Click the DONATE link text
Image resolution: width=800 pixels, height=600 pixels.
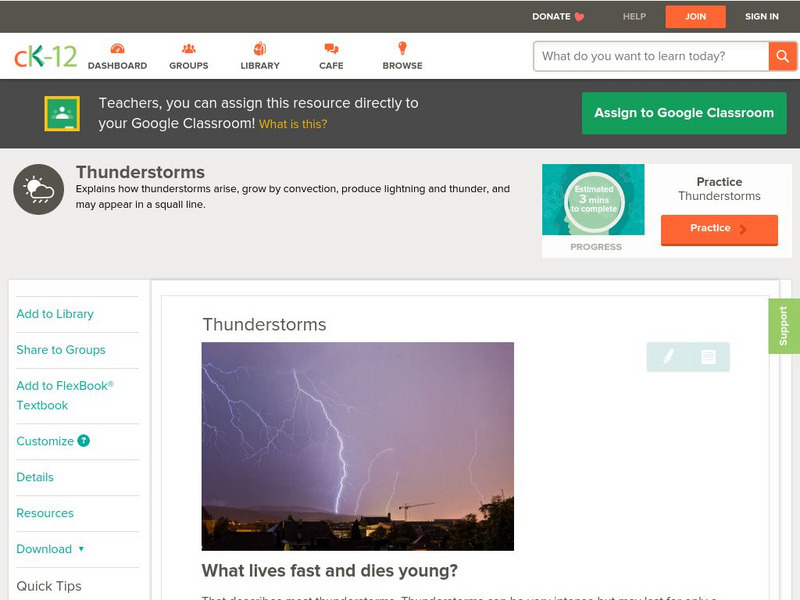(x=551, y=17)
